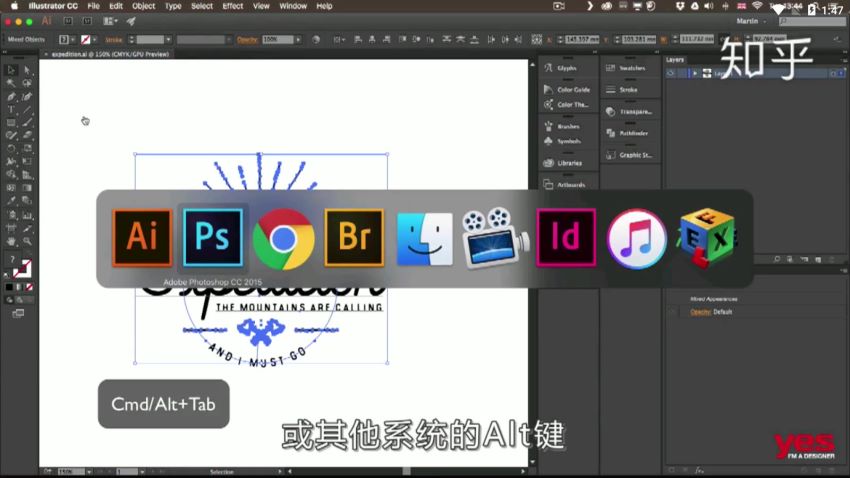Select the Lasso tool
The width and height of the screenshot is (850, 478).
click(27, 83)
